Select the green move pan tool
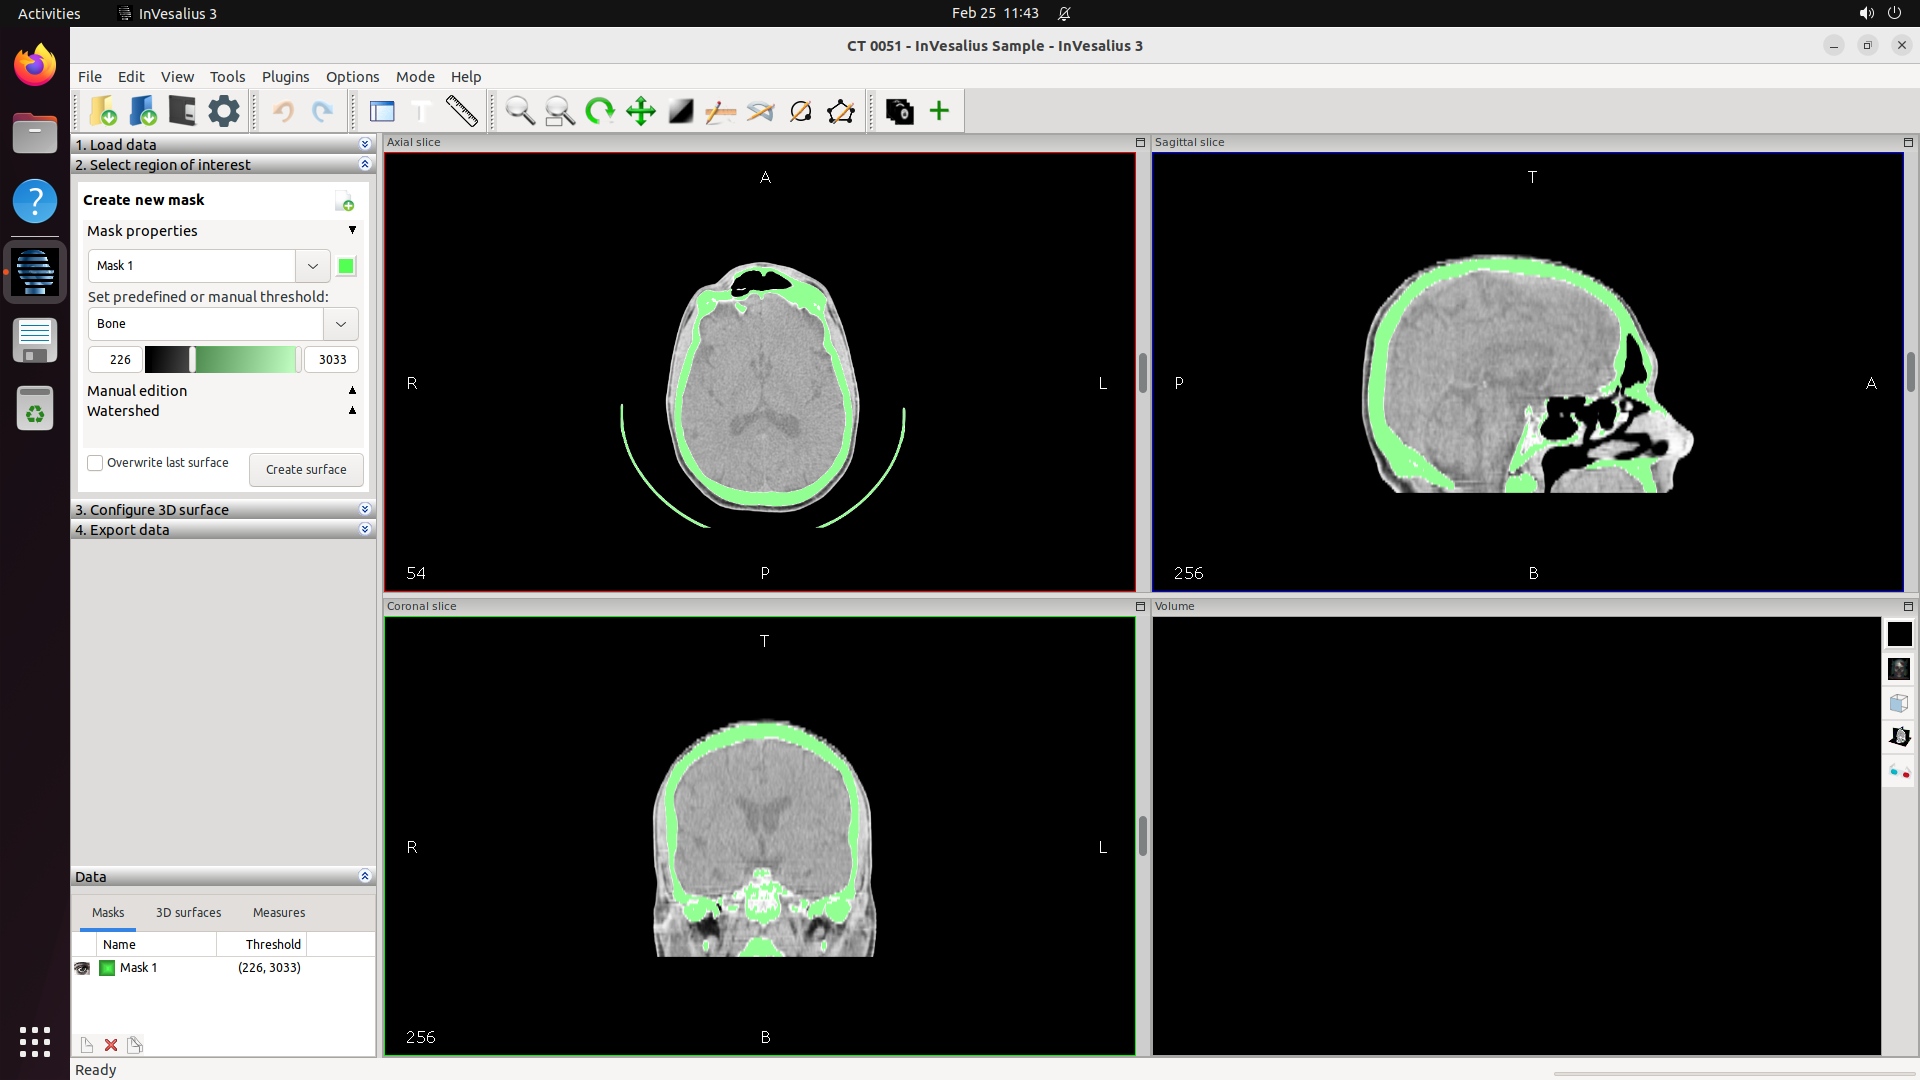The height and width of the screenshot is (1080, 1920). click(640, 111)
